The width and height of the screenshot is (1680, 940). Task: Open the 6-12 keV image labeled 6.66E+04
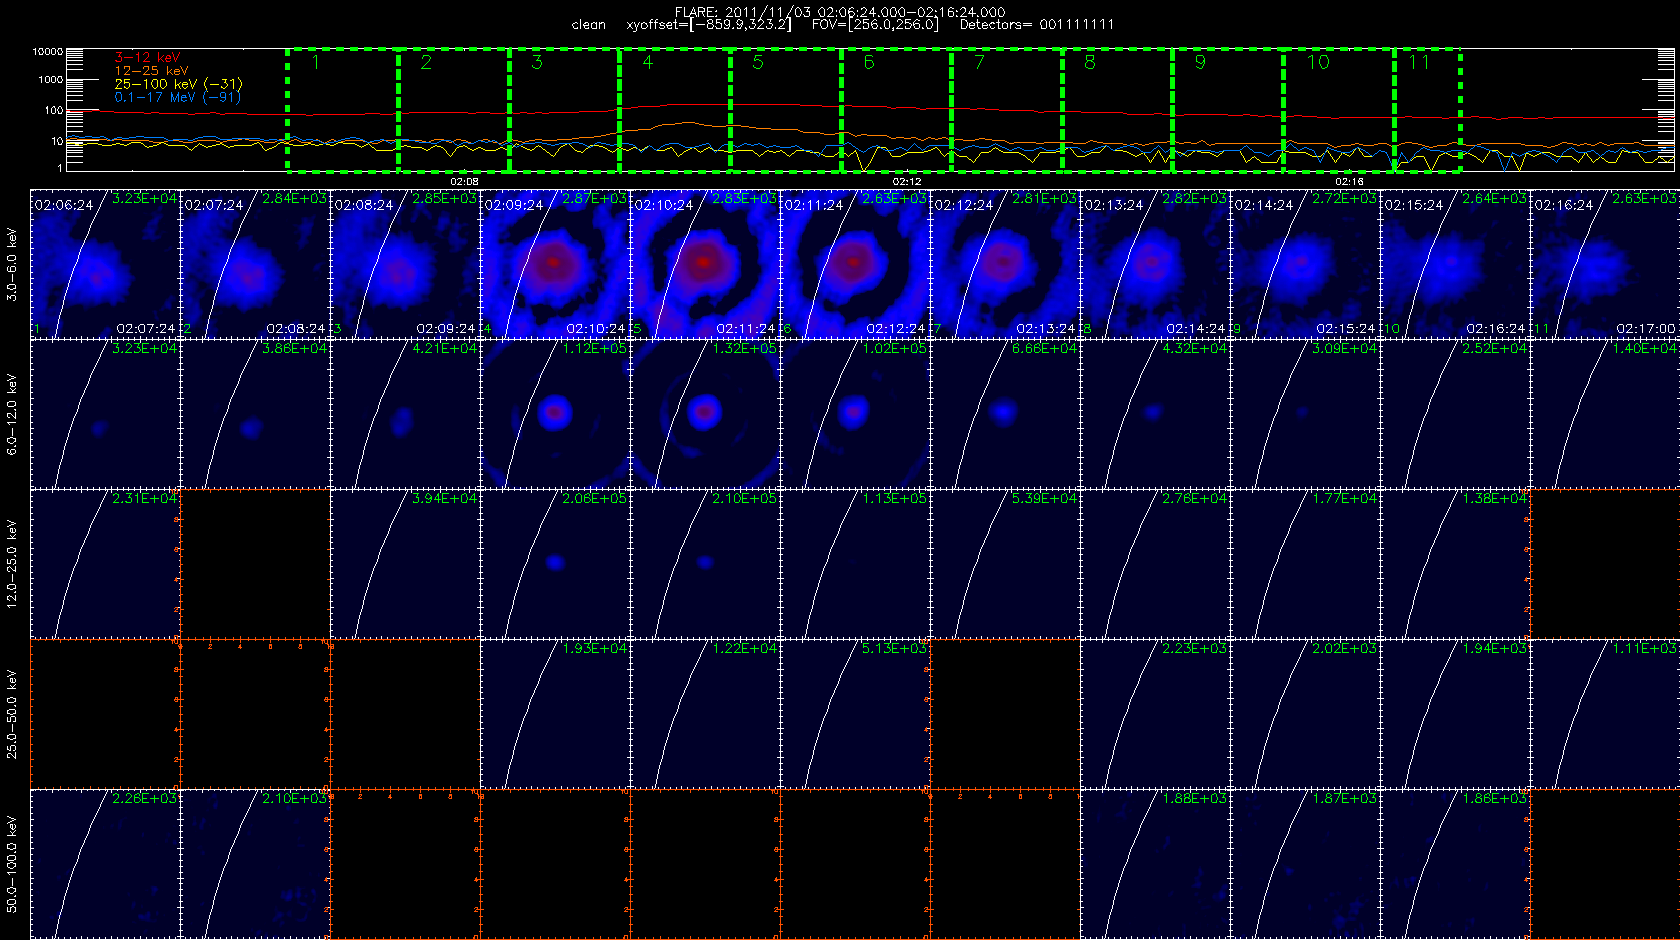click(1005, 413)
